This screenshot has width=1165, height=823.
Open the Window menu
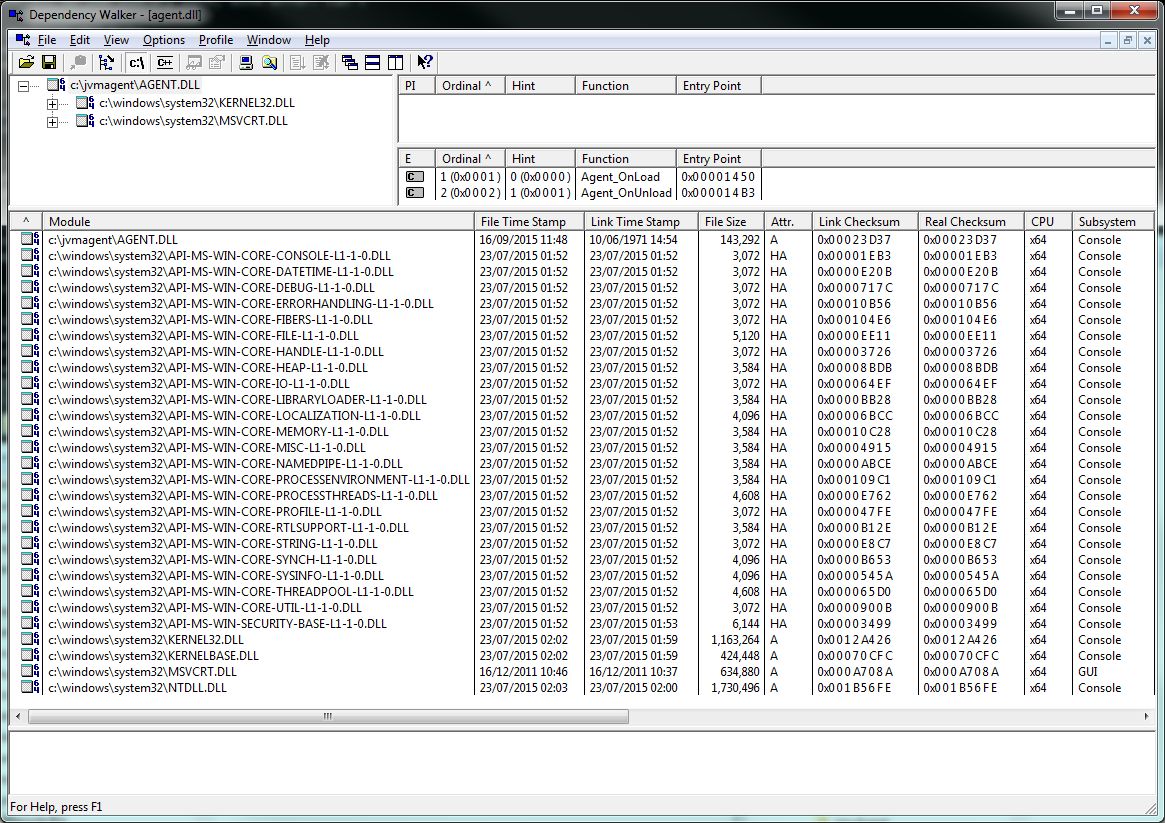pyautogui.click(x=268, y=40)
